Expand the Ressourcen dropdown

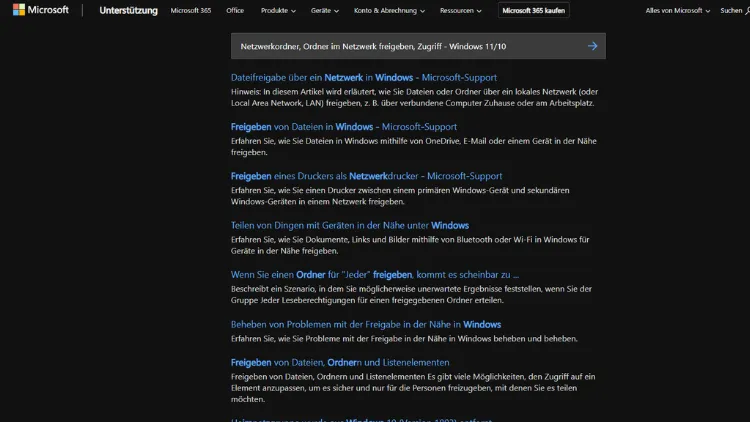(460, 10)
